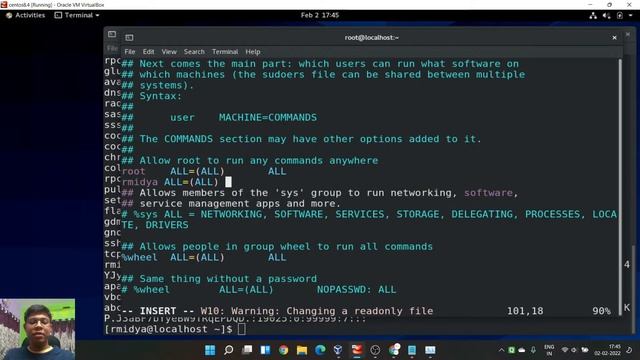
Task: Click the '%wheel ALL=(ALL) ALL' line
Action: (204, 258)
